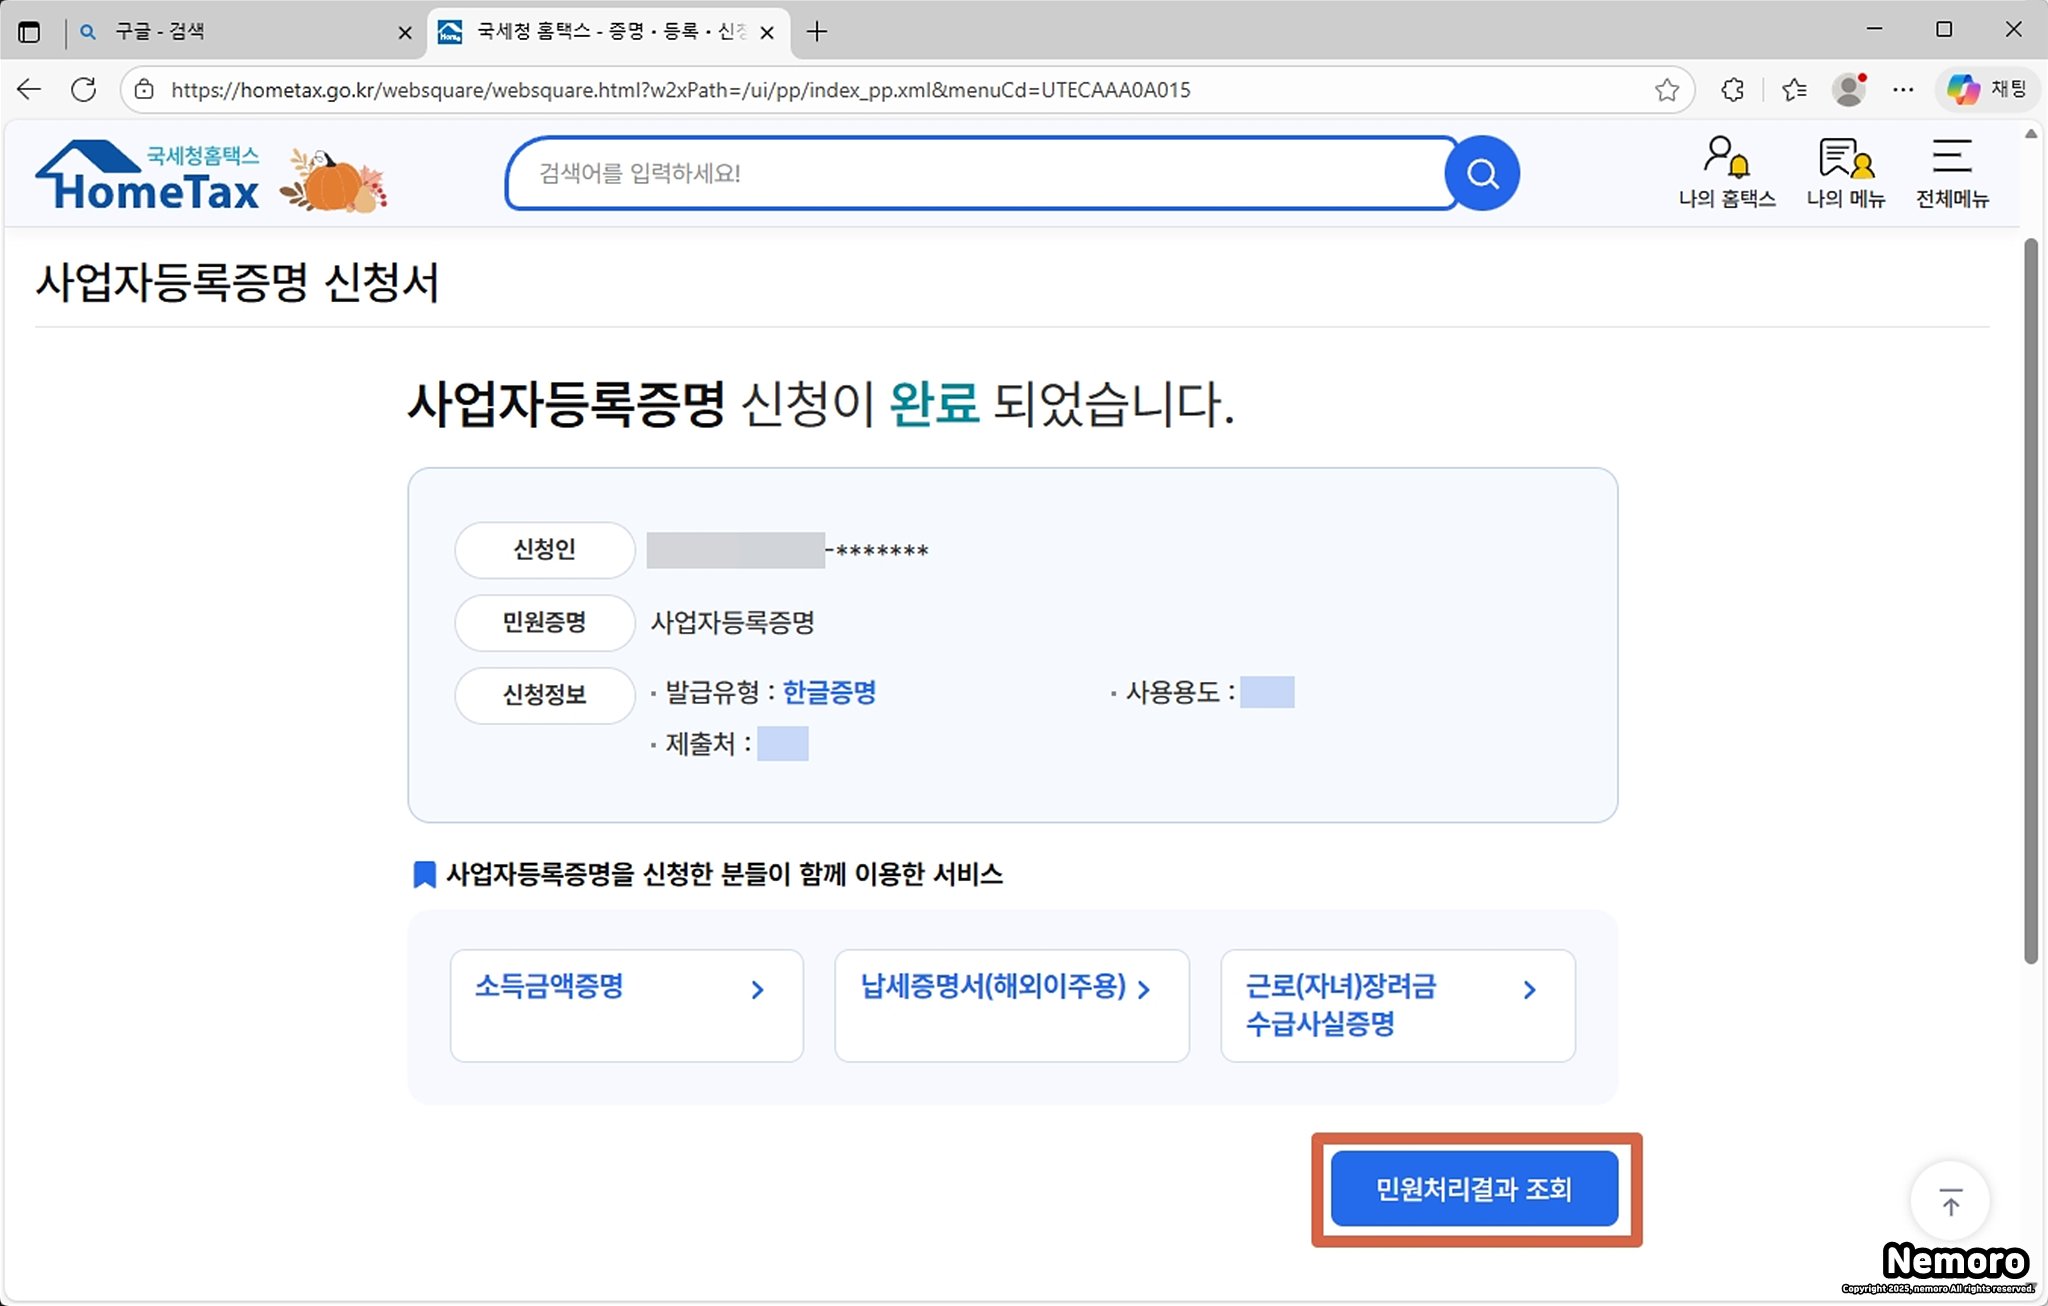The height and width of the screenshot is (1306, 2048).
Task: Expand 근로(자녀)장려금 수급사실증명 chevron
Action: [1529, 989]
